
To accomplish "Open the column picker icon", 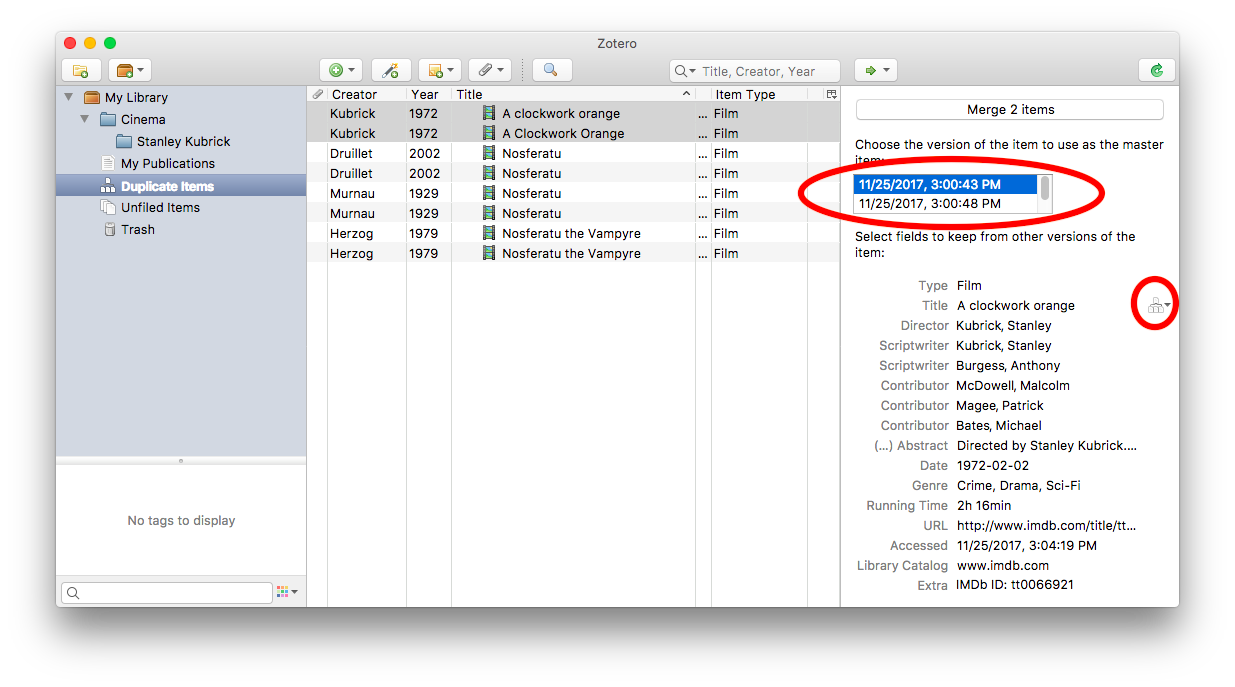I will coord(830,94).
